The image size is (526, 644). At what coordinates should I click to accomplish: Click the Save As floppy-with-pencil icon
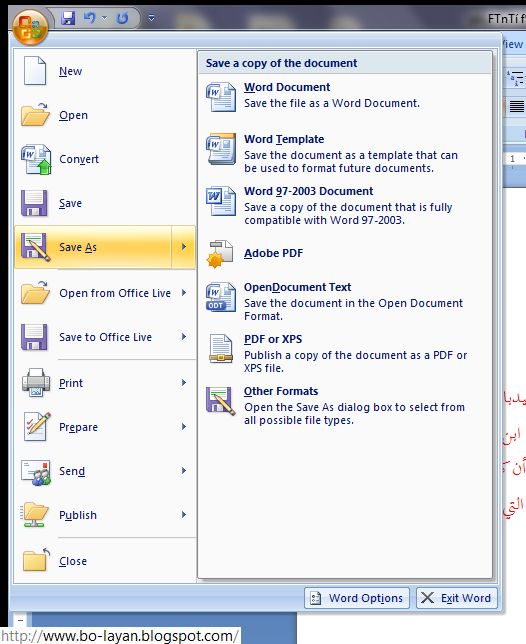pyautogui.click(x=35, y=247)
